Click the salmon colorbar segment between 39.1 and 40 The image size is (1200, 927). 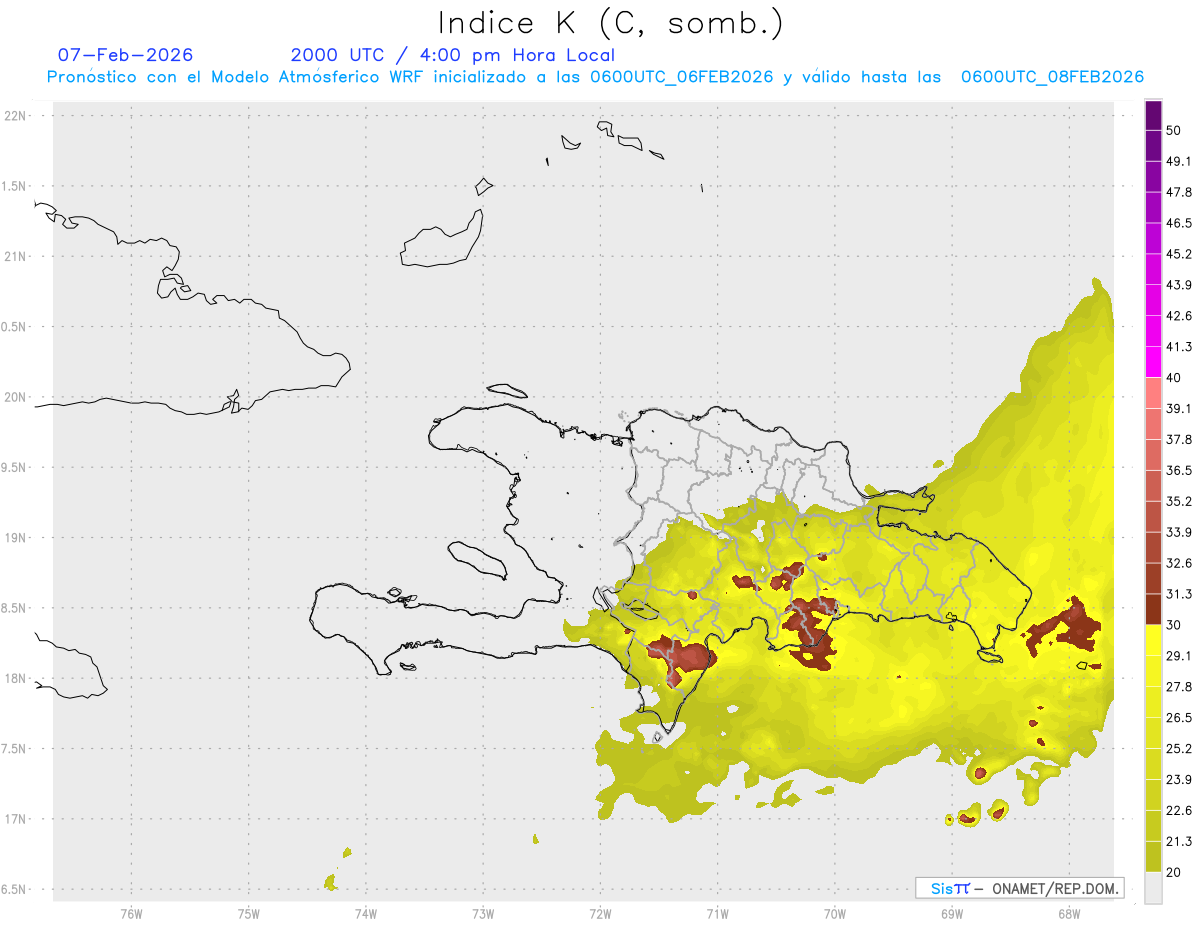tap(1153, 393)
